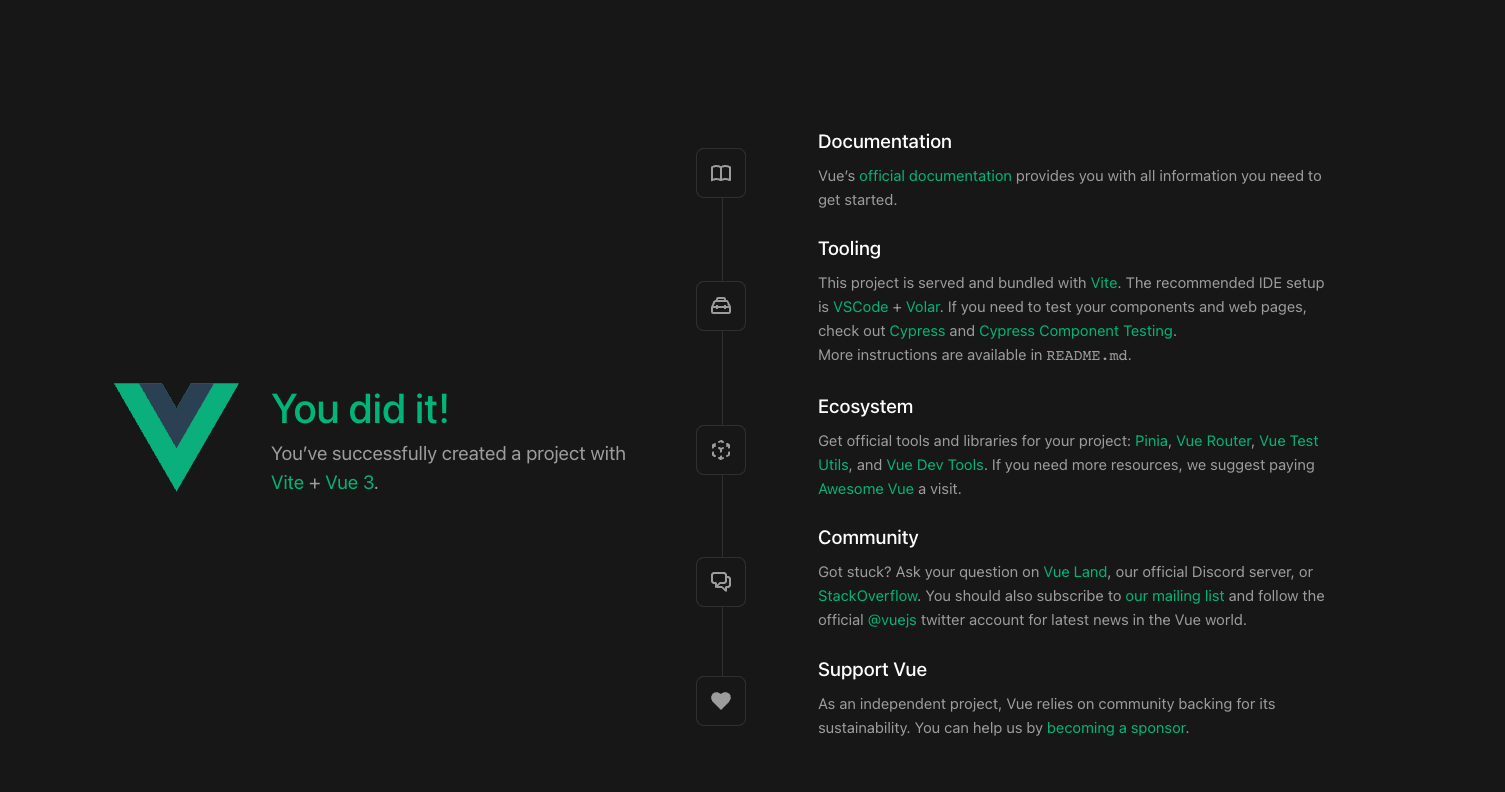This screenshot has height=792, width=1505.
Task: Click the Community section heading
Action: click(x=868, y=538)
